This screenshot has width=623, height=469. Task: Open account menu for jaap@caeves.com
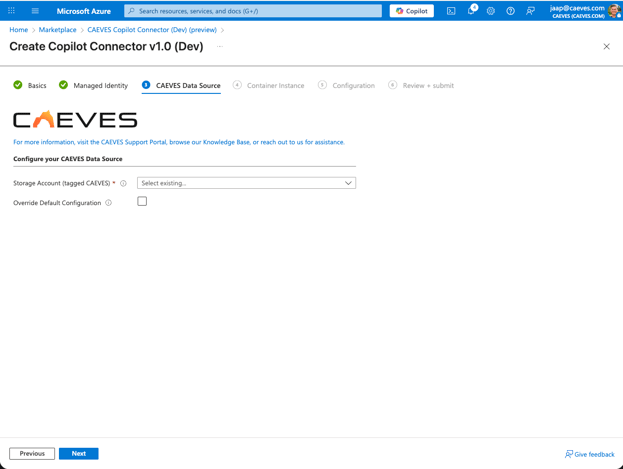pos(584,11)
